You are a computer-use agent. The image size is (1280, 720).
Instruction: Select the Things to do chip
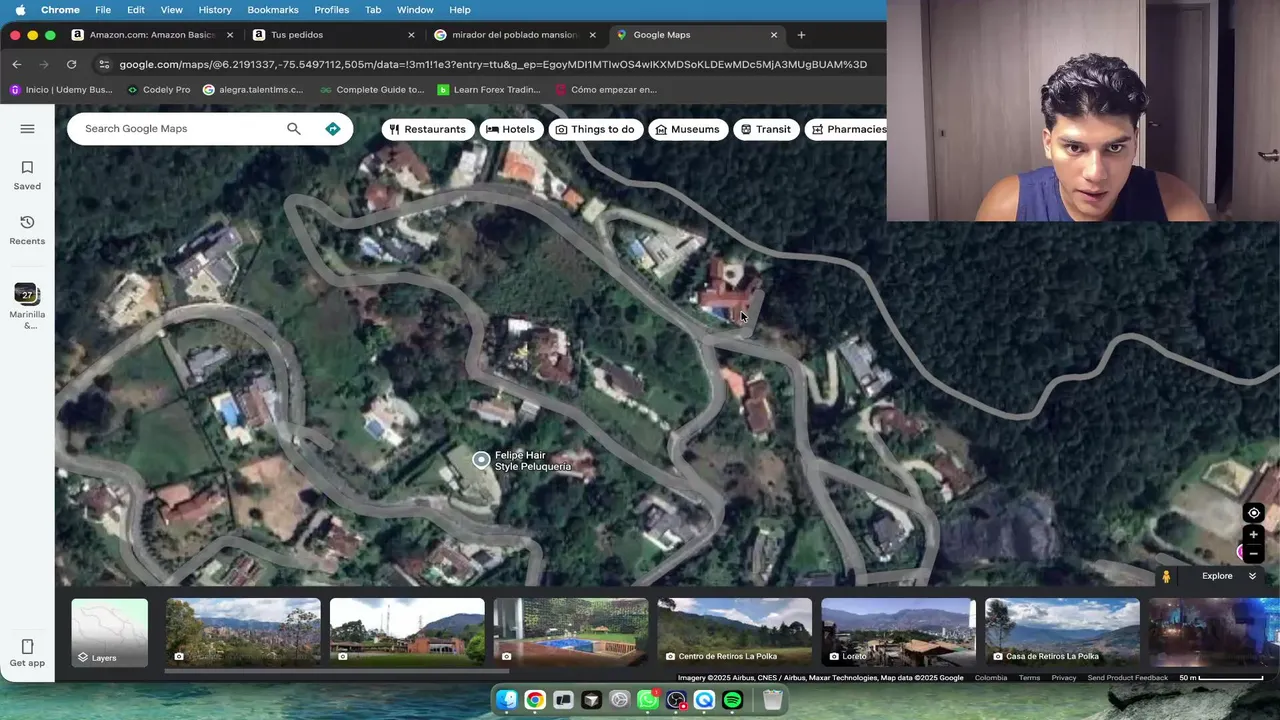(595, 129)
